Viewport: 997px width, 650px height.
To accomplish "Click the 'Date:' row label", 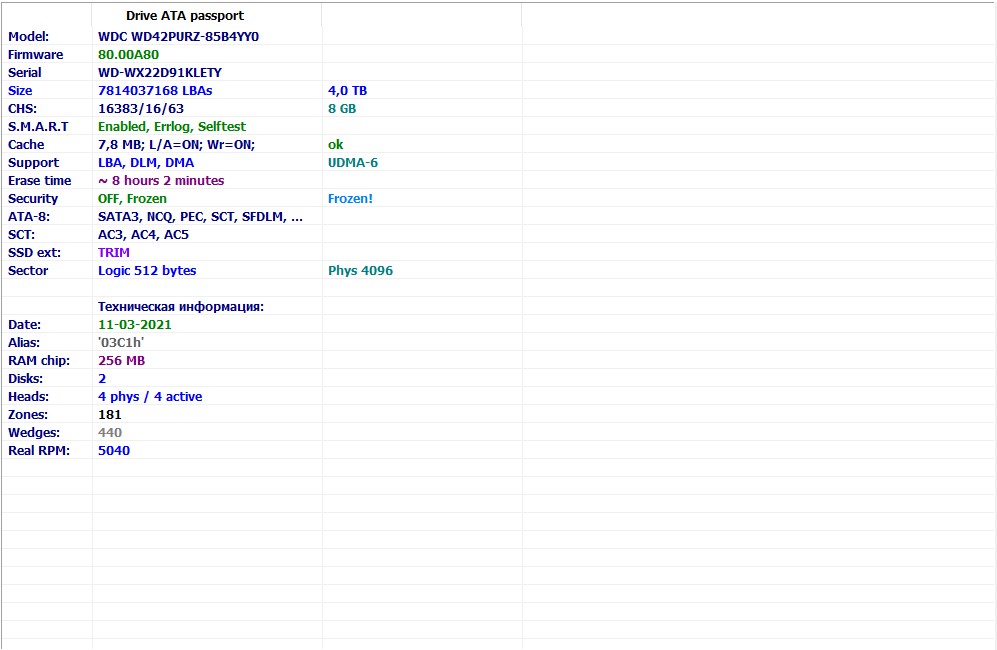I will (24, 324).
